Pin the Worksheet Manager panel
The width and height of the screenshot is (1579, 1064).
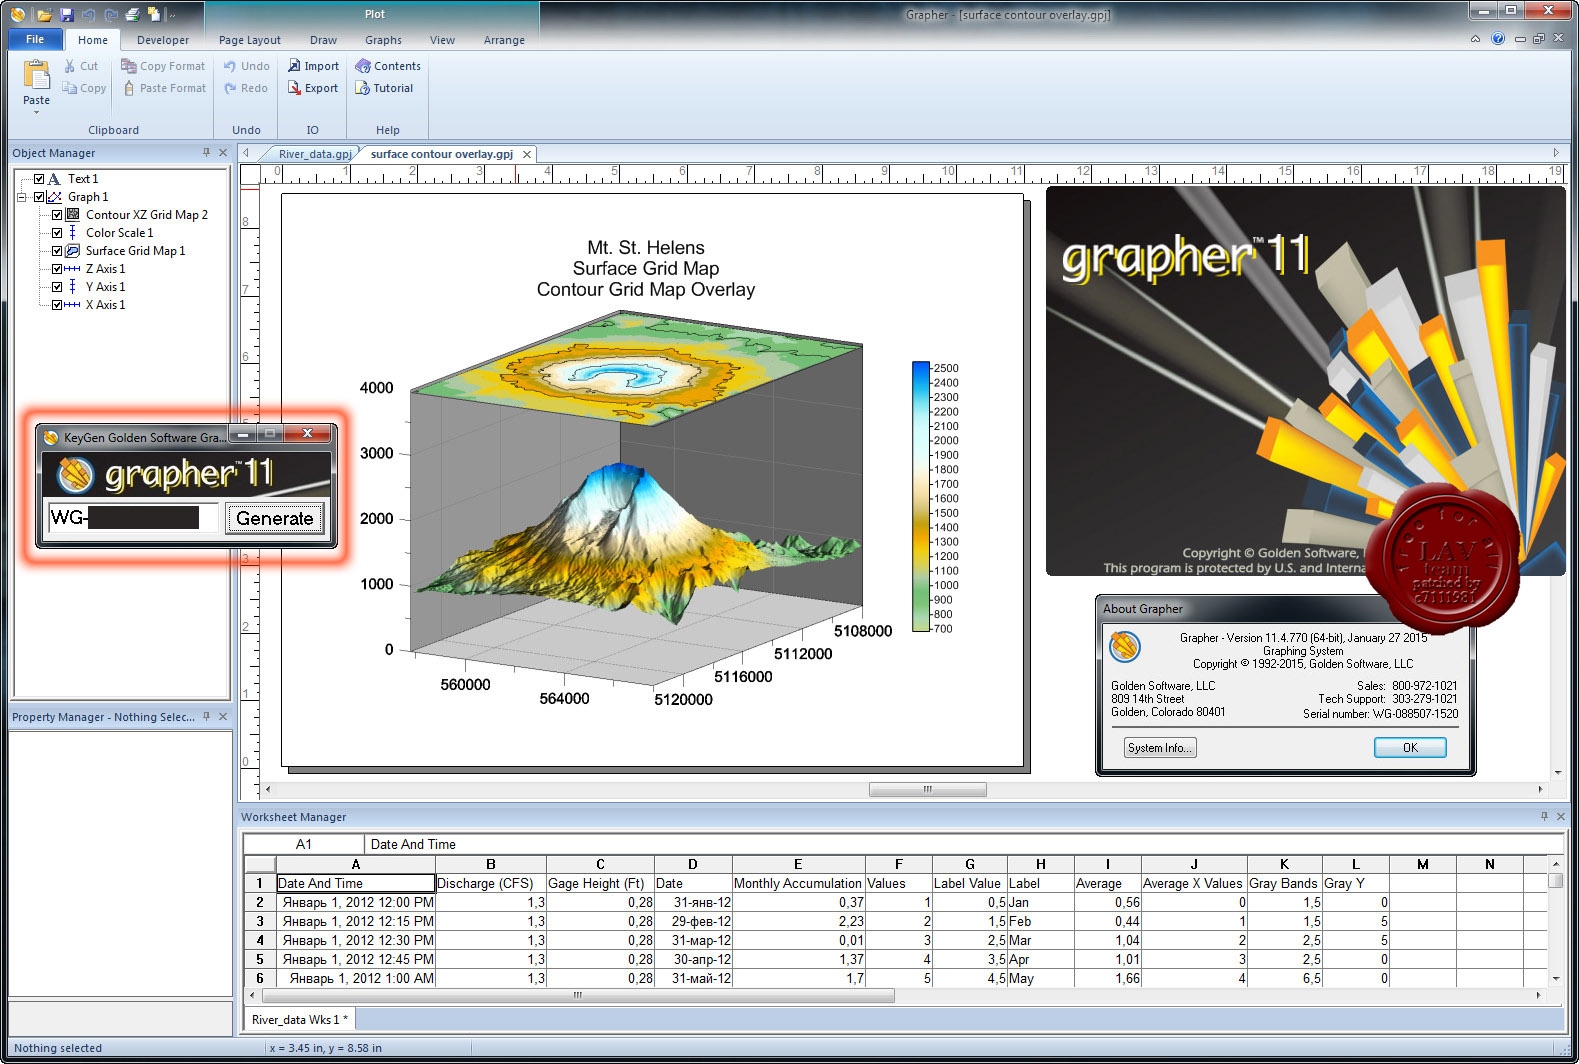(1544, 817)
